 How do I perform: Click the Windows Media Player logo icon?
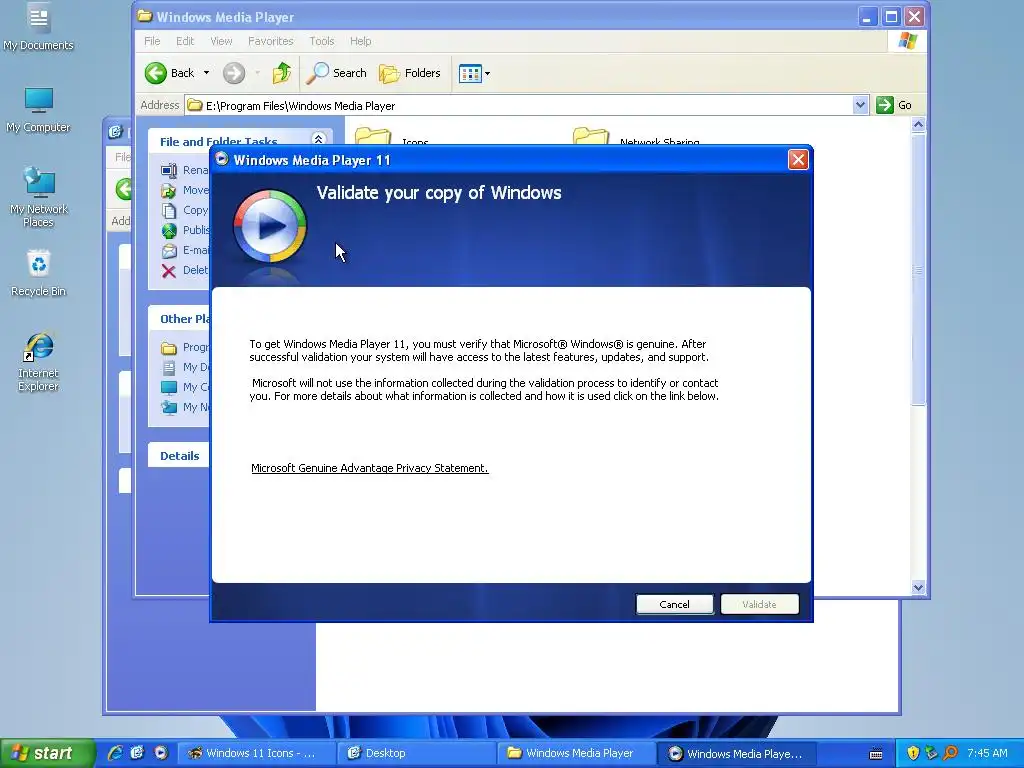coord(270,227)
